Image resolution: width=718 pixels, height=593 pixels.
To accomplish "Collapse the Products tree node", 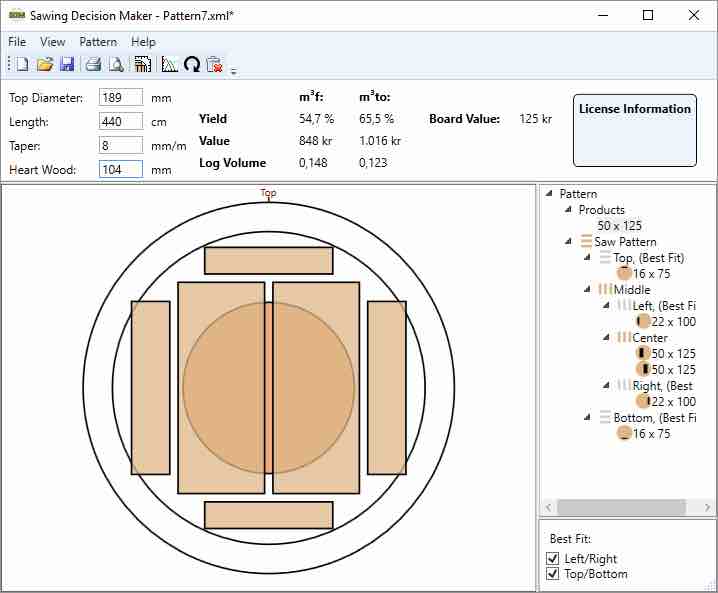I will coord(569,210).
